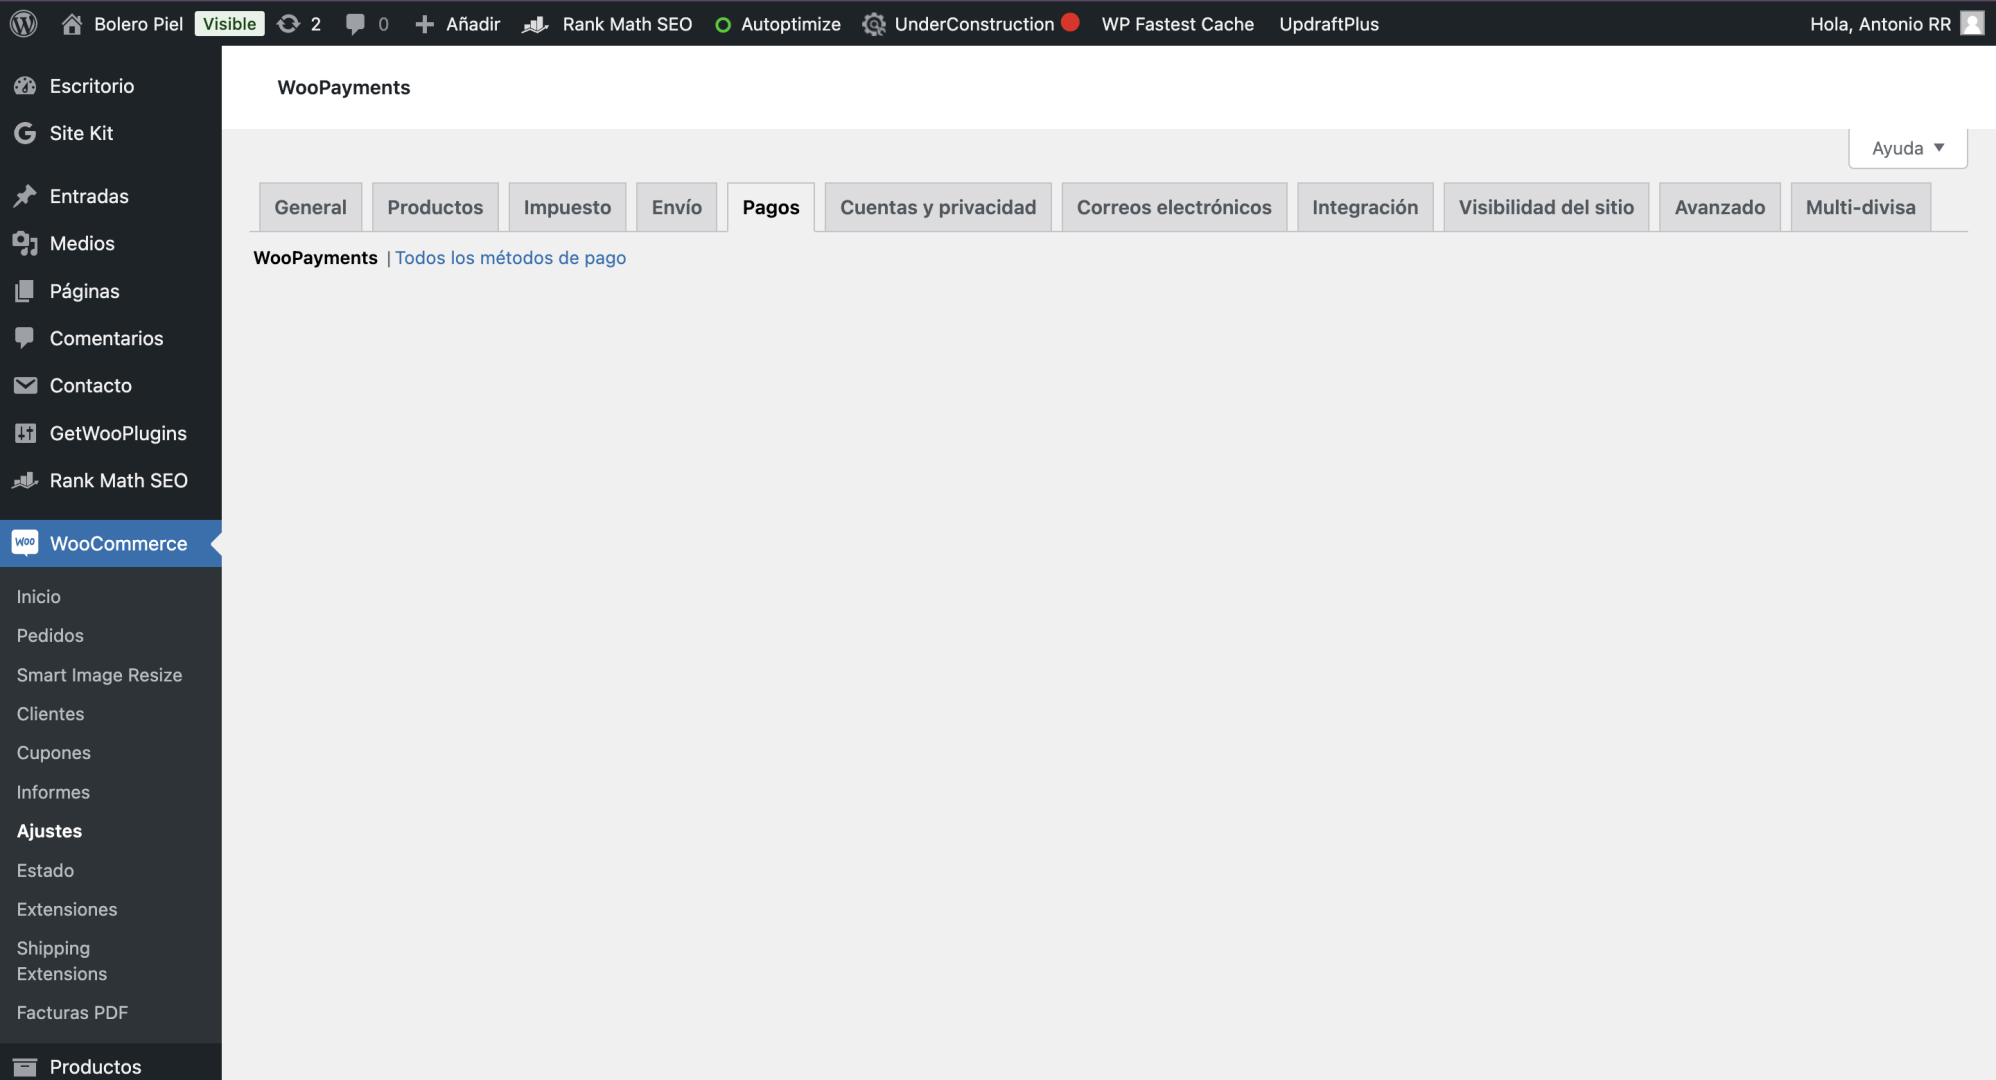
Task: Click the UnderConstruction gear icon
Action: [874, 24]
